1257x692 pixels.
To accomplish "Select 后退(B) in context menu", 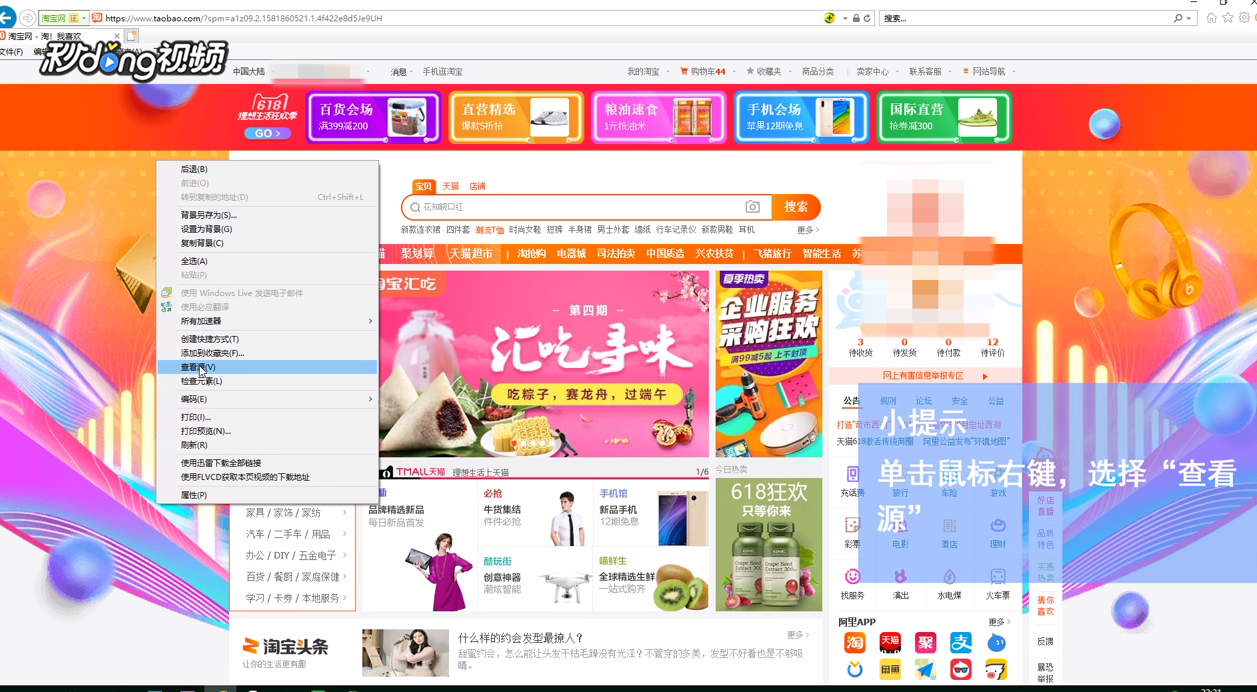I will point(267,169).
